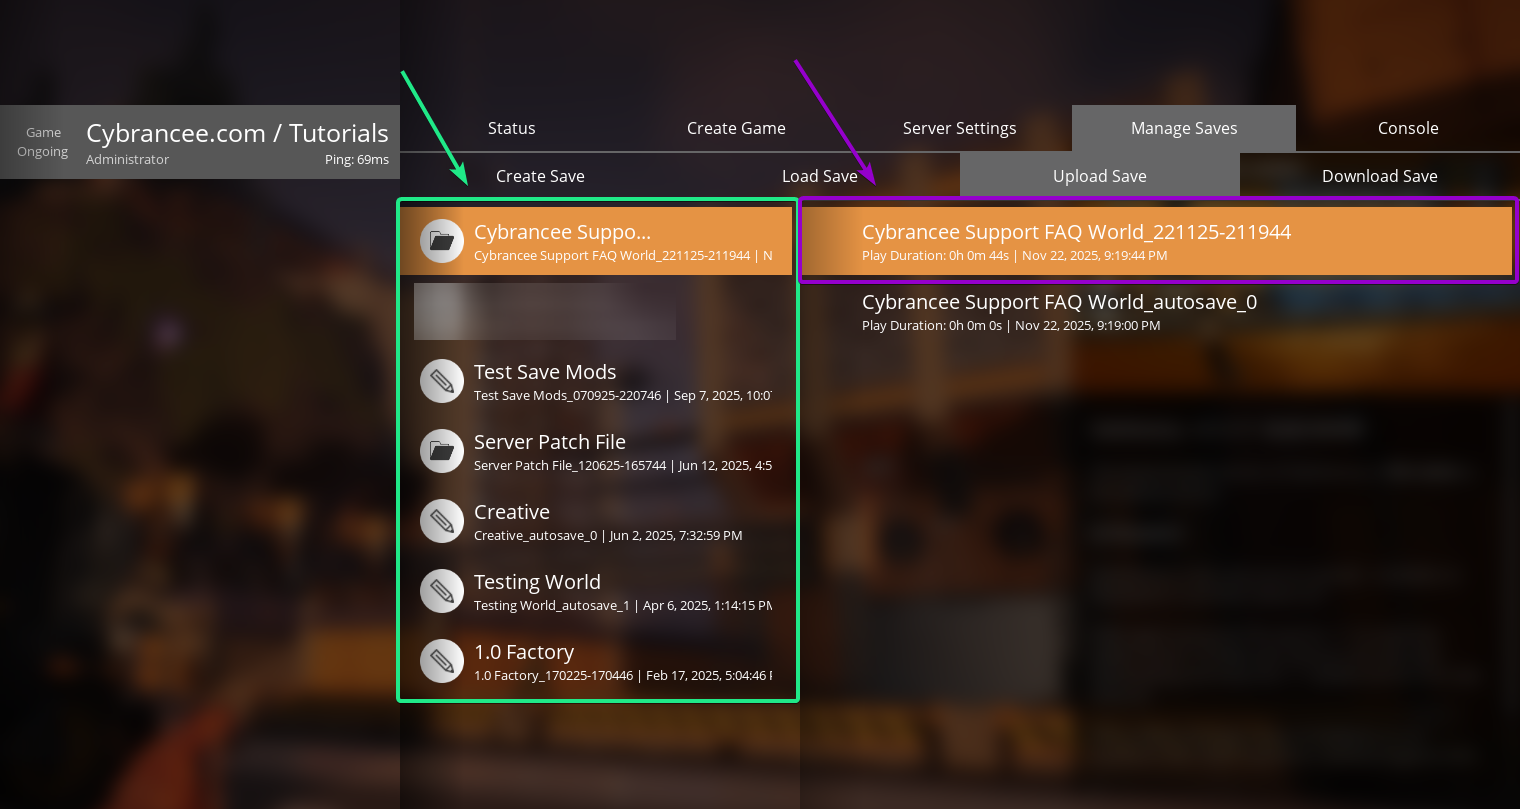
Task: Go to the Create Save sub-tab
Action: pos(540,176)
